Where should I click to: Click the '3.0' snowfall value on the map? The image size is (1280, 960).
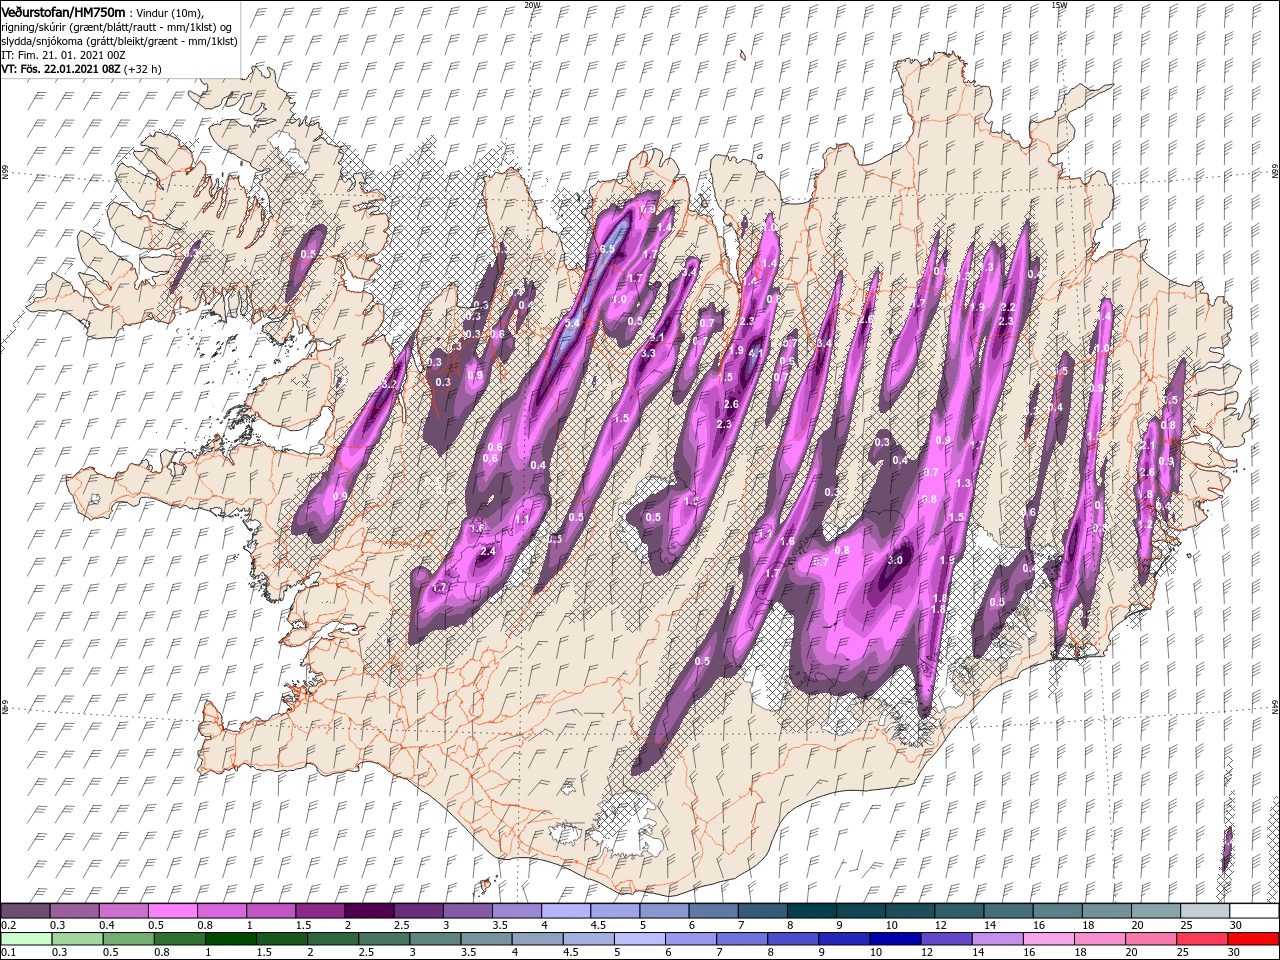pyautogui.click(x=895, y=561)
